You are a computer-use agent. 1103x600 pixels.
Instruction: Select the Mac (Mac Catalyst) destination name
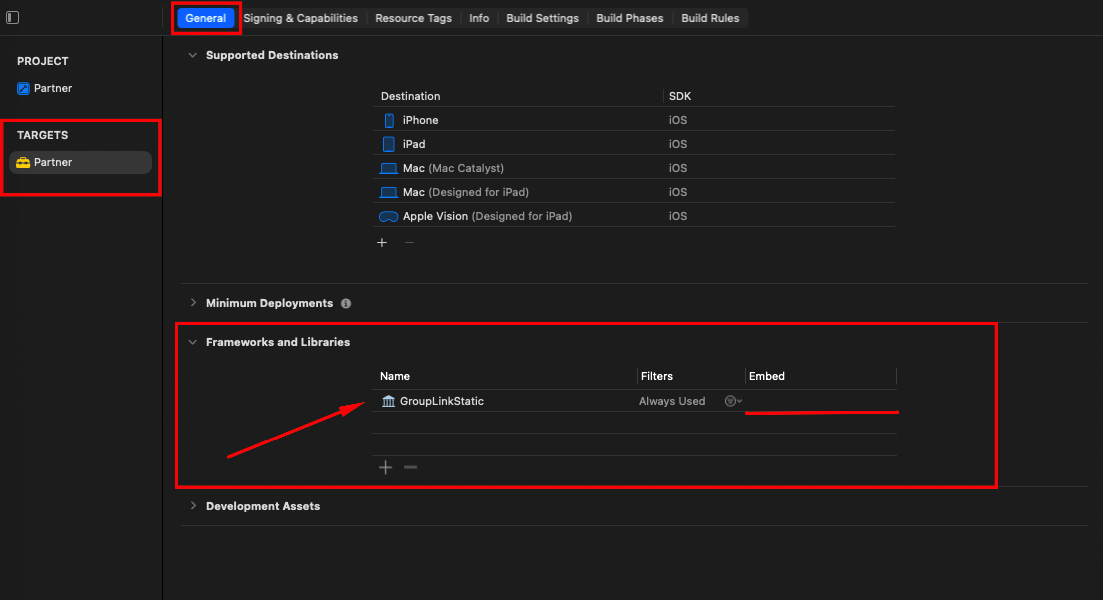(x=453, y=168)
